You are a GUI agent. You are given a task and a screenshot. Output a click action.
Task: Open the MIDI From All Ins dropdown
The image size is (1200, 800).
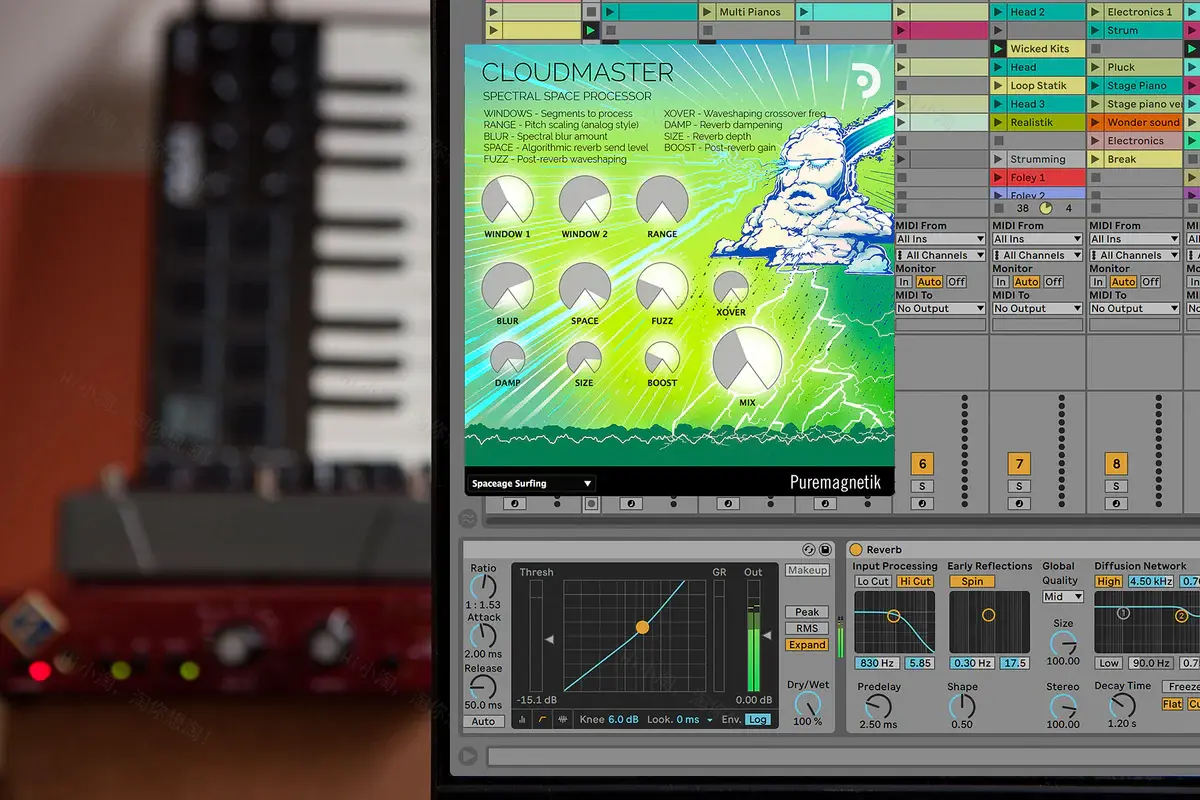tap(938, 239)
